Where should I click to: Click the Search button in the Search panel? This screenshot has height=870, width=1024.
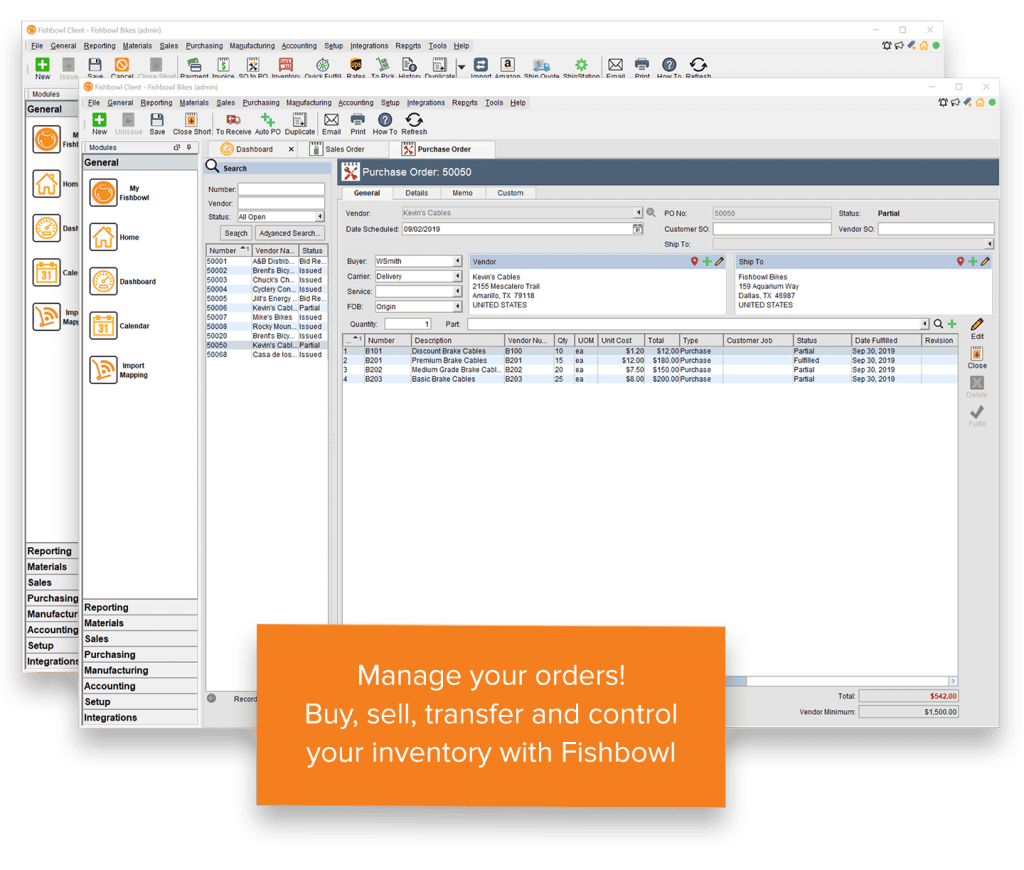click(236, 233)
